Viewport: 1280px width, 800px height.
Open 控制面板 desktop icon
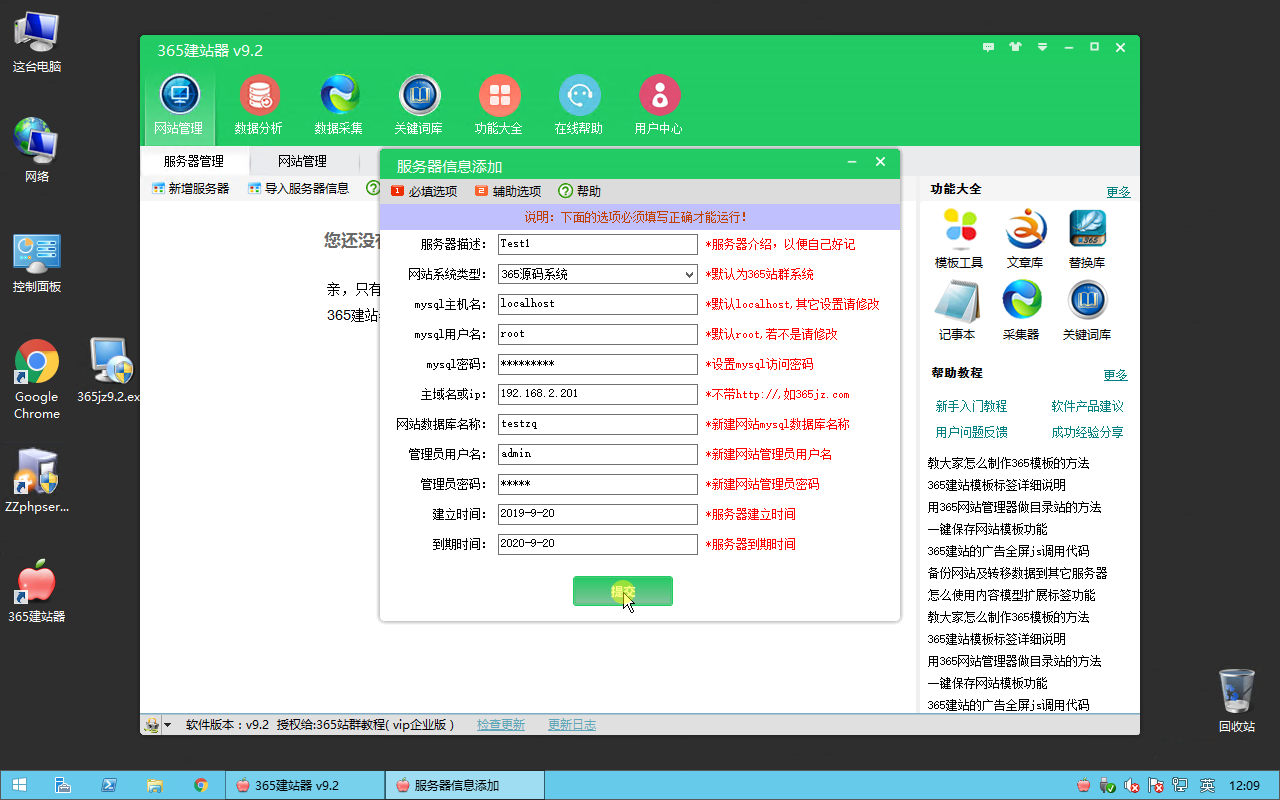[x=37, y=262]
